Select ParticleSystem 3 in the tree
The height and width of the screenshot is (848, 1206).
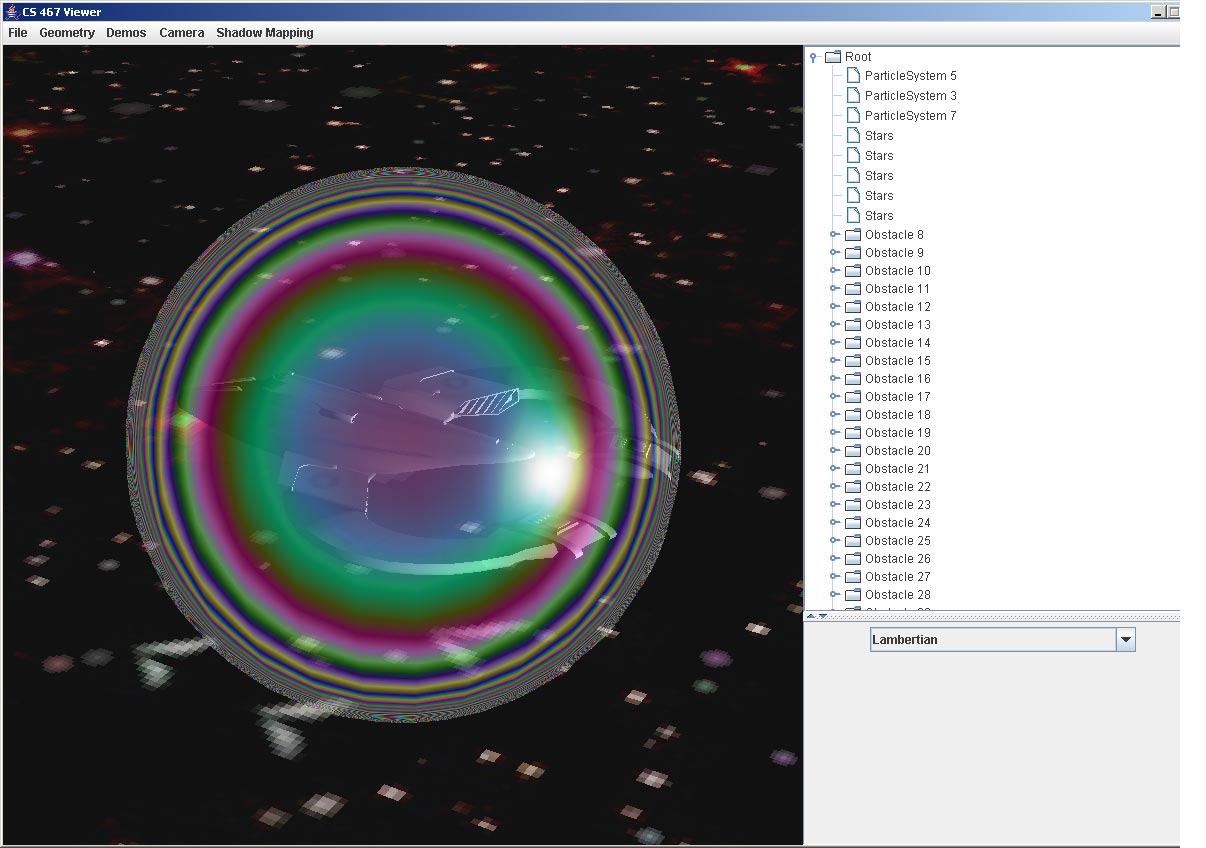(910, 96)
